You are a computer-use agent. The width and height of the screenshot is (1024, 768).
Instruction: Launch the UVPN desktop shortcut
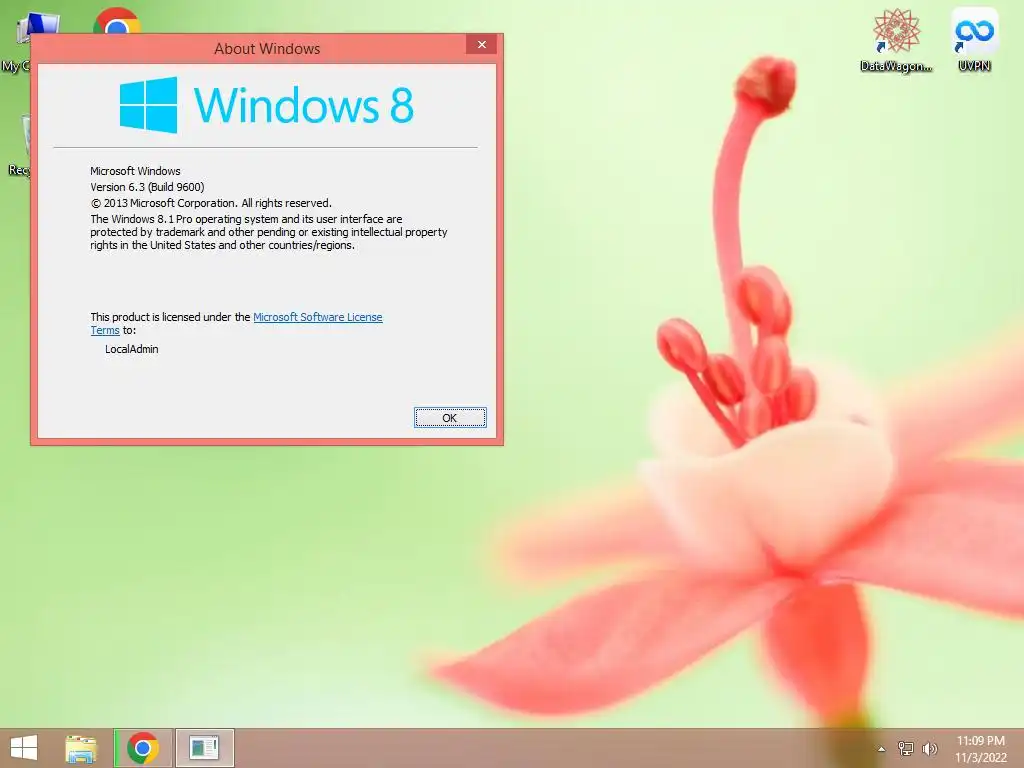(x=974, y=40)
